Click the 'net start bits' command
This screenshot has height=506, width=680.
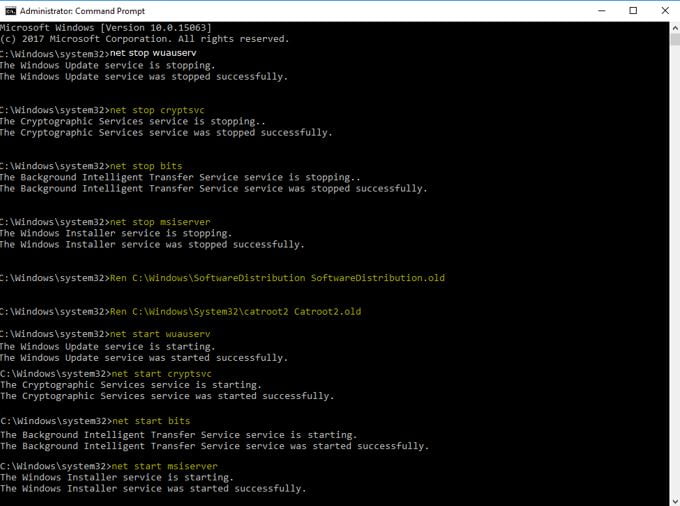click(x=151, y=421)
